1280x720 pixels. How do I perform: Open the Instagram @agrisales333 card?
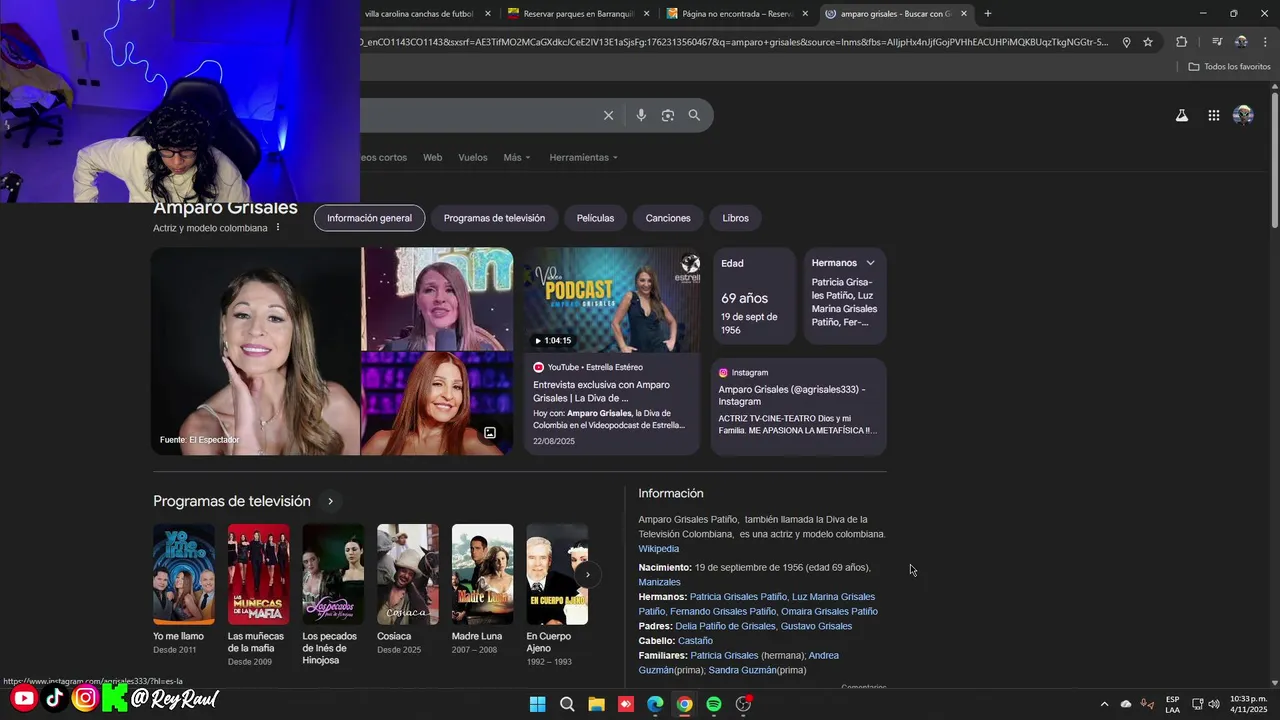(x=798, y=406)
